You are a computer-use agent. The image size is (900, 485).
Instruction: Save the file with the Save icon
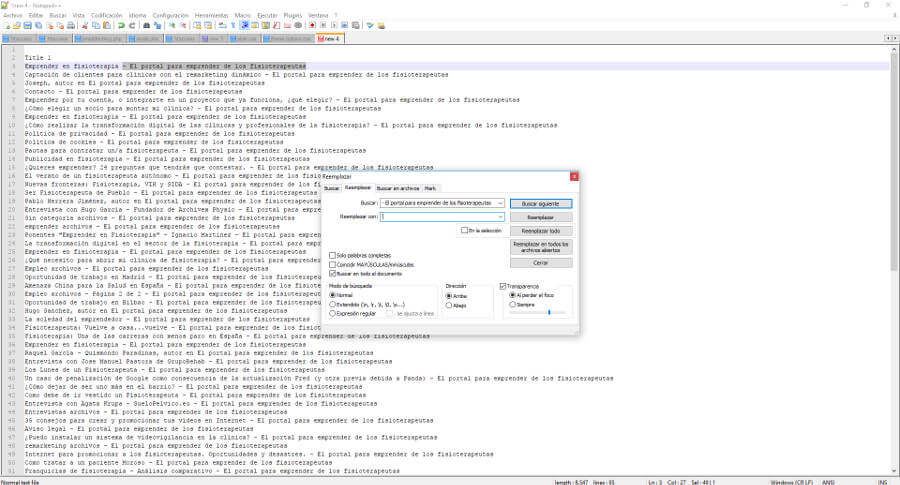click(28, 25)
